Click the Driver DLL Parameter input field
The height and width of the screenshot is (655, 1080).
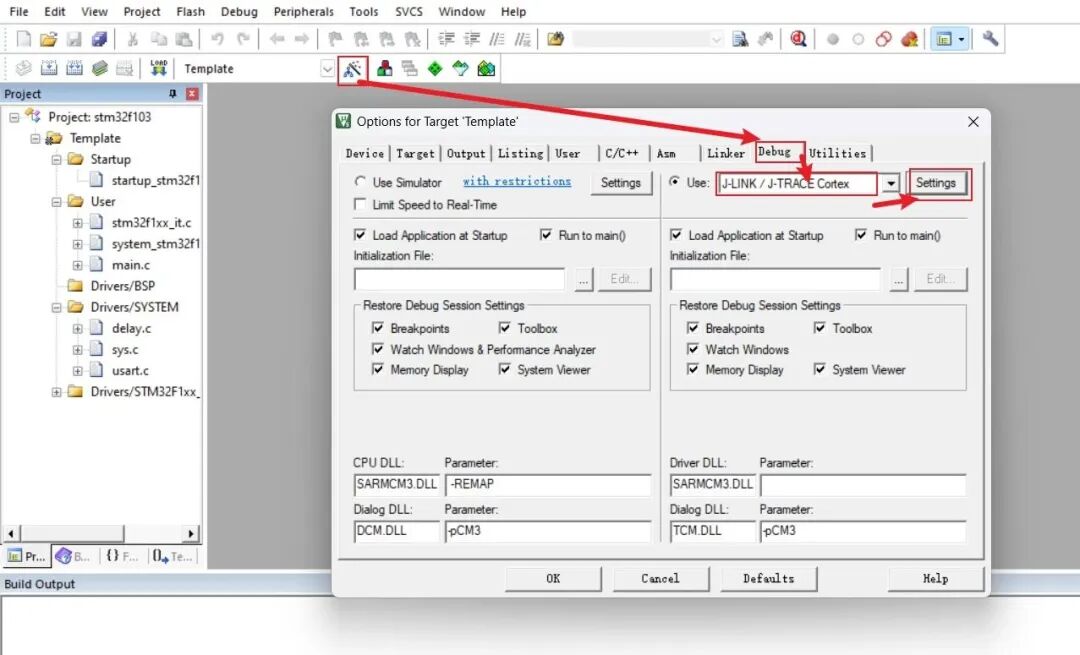862,485
